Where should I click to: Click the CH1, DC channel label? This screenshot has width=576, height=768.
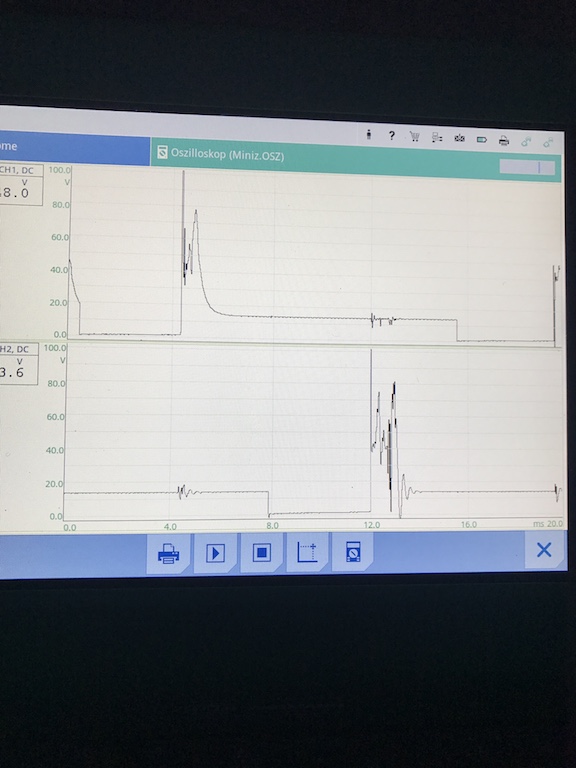(18, 170)
